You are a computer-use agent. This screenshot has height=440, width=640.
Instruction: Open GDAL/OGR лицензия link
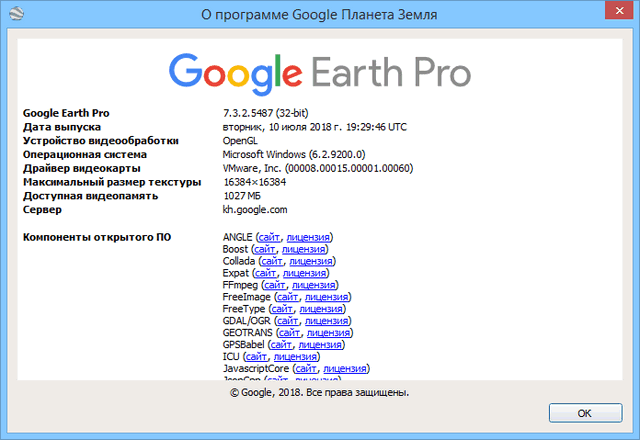click(327, 320)
